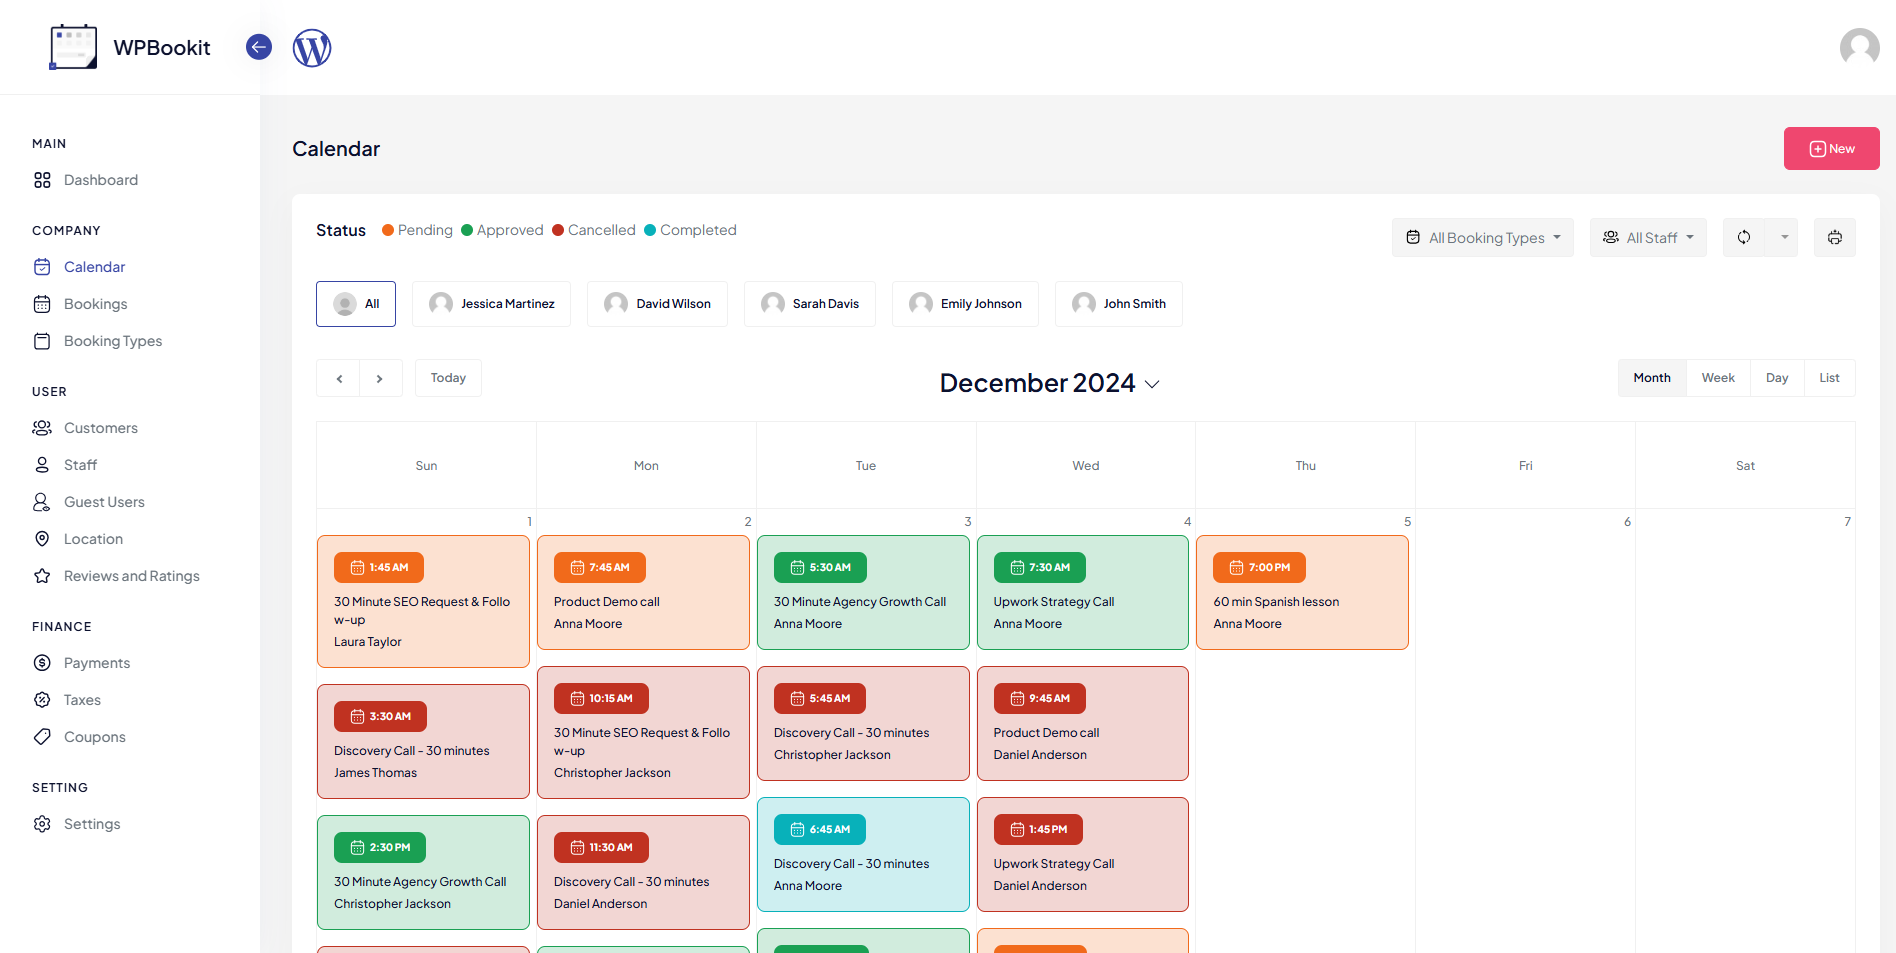Image resolution: width=1896 pixels, height=953 pixels.
Task: Click the WordPress logo icon
Action: pos(311,48)
